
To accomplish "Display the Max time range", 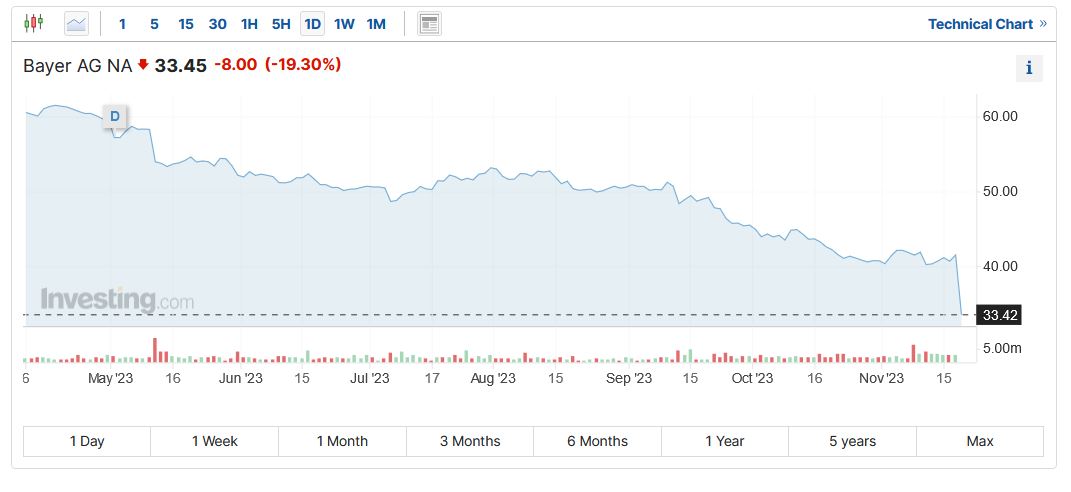I will pos(980,441).
